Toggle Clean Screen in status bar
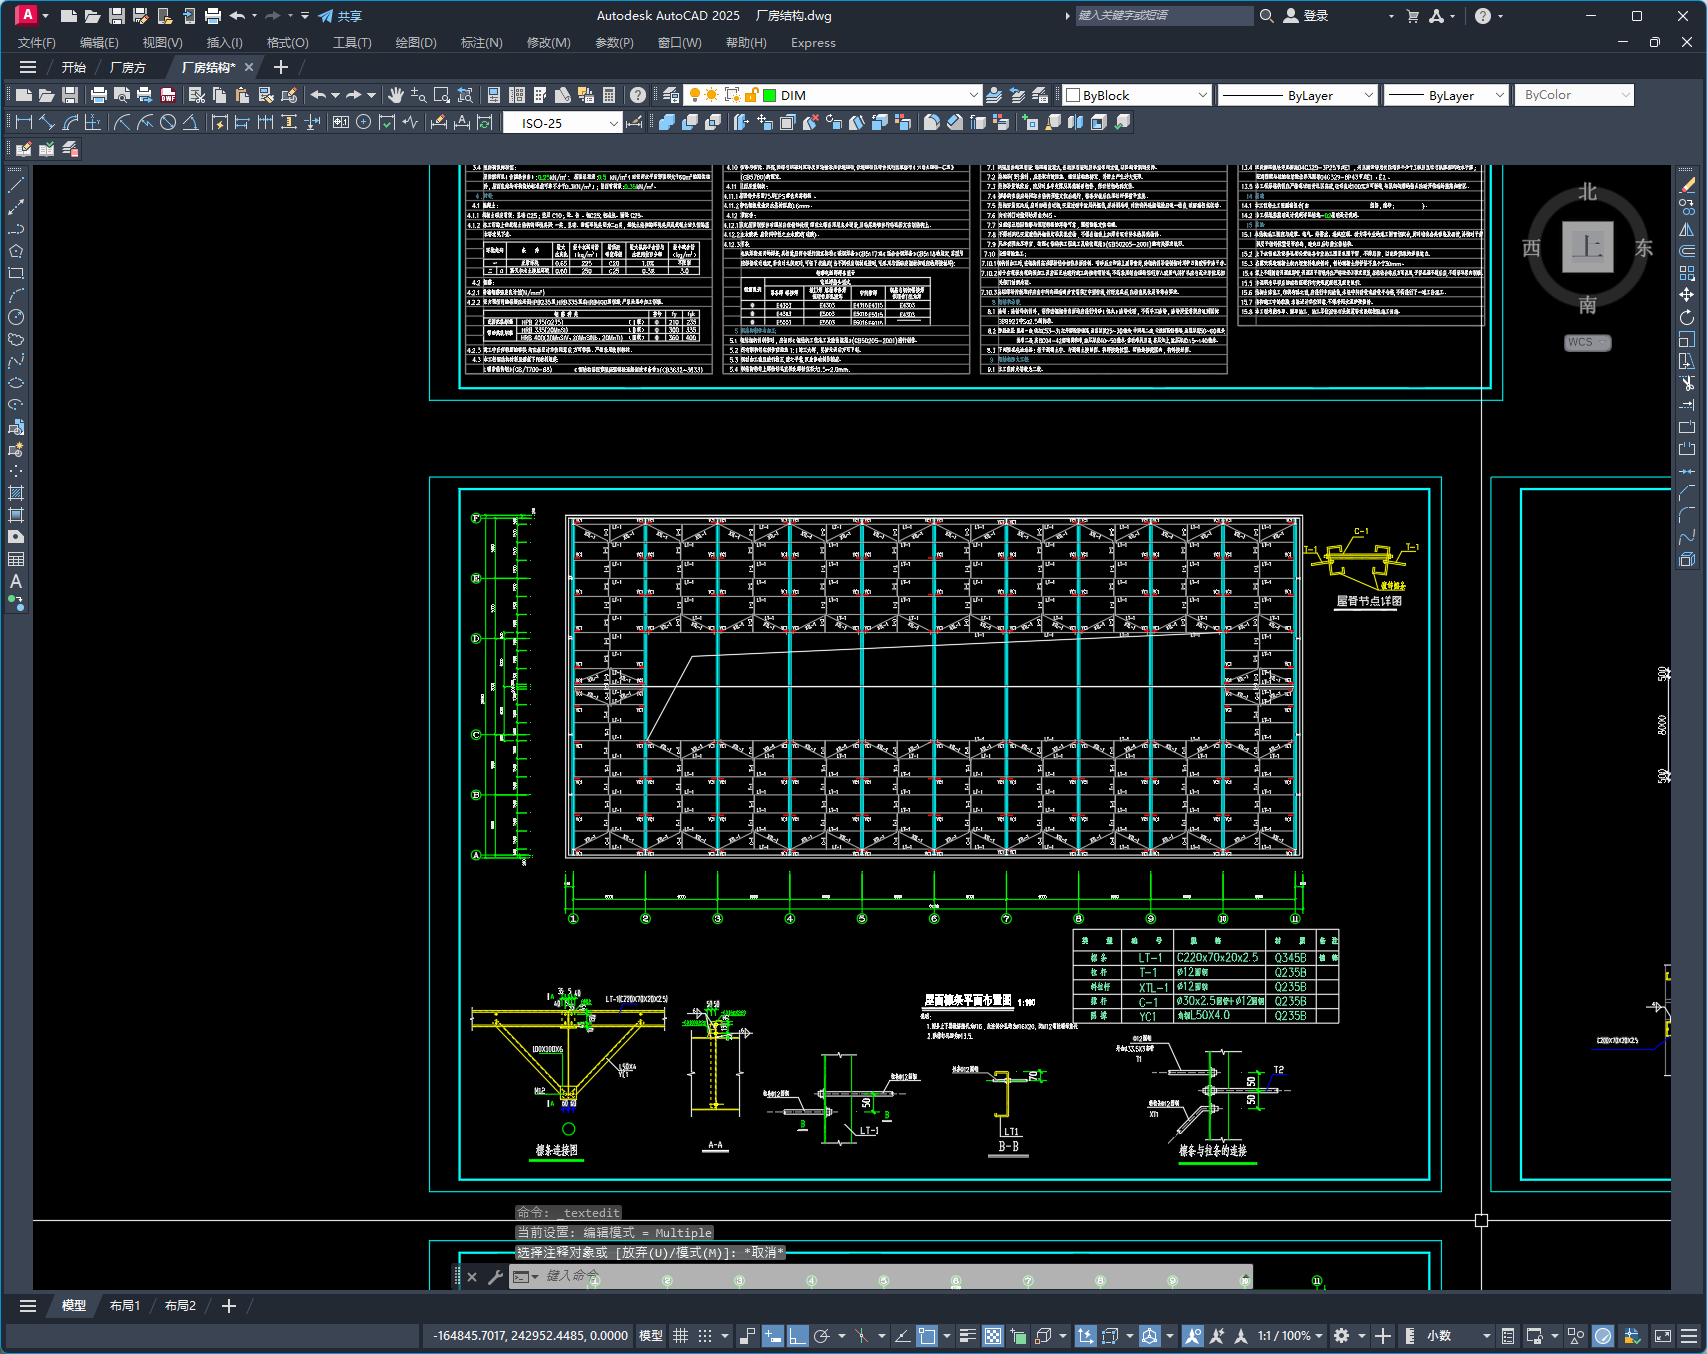This screenshot has height=1354, width=1707. coord(1663,1336)
